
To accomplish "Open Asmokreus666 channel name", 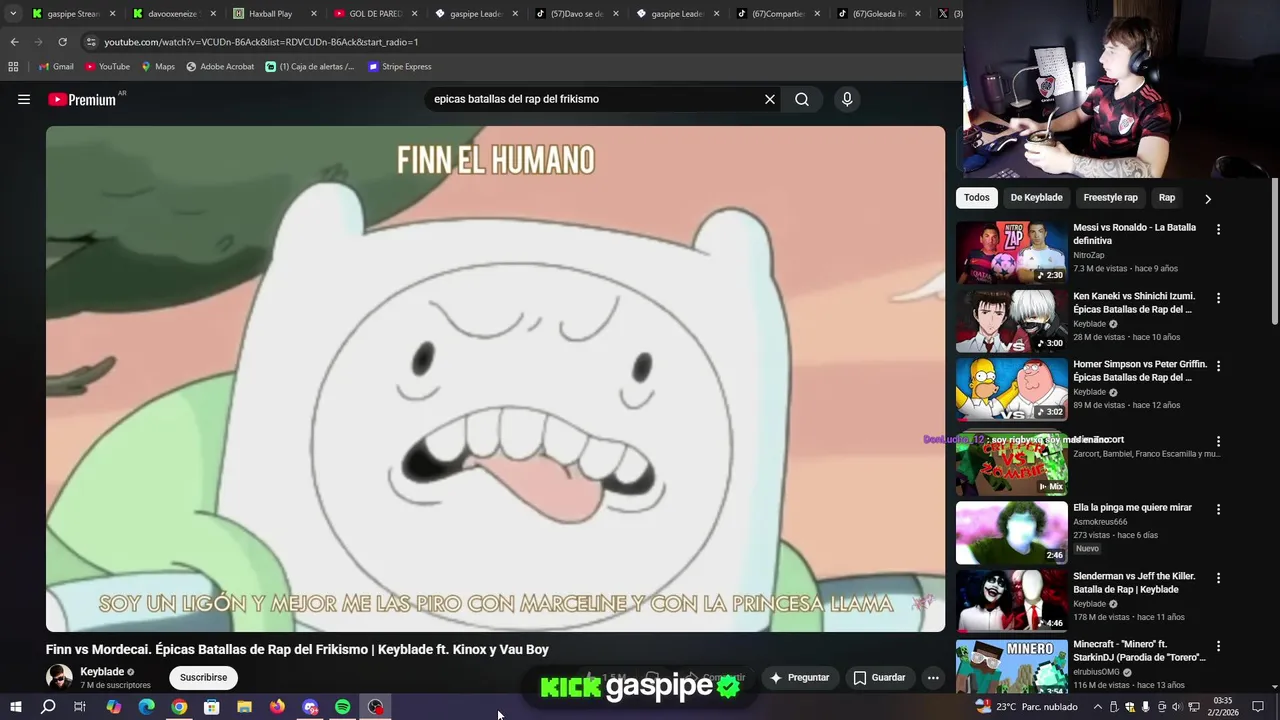I will [x=1100, y=522].
